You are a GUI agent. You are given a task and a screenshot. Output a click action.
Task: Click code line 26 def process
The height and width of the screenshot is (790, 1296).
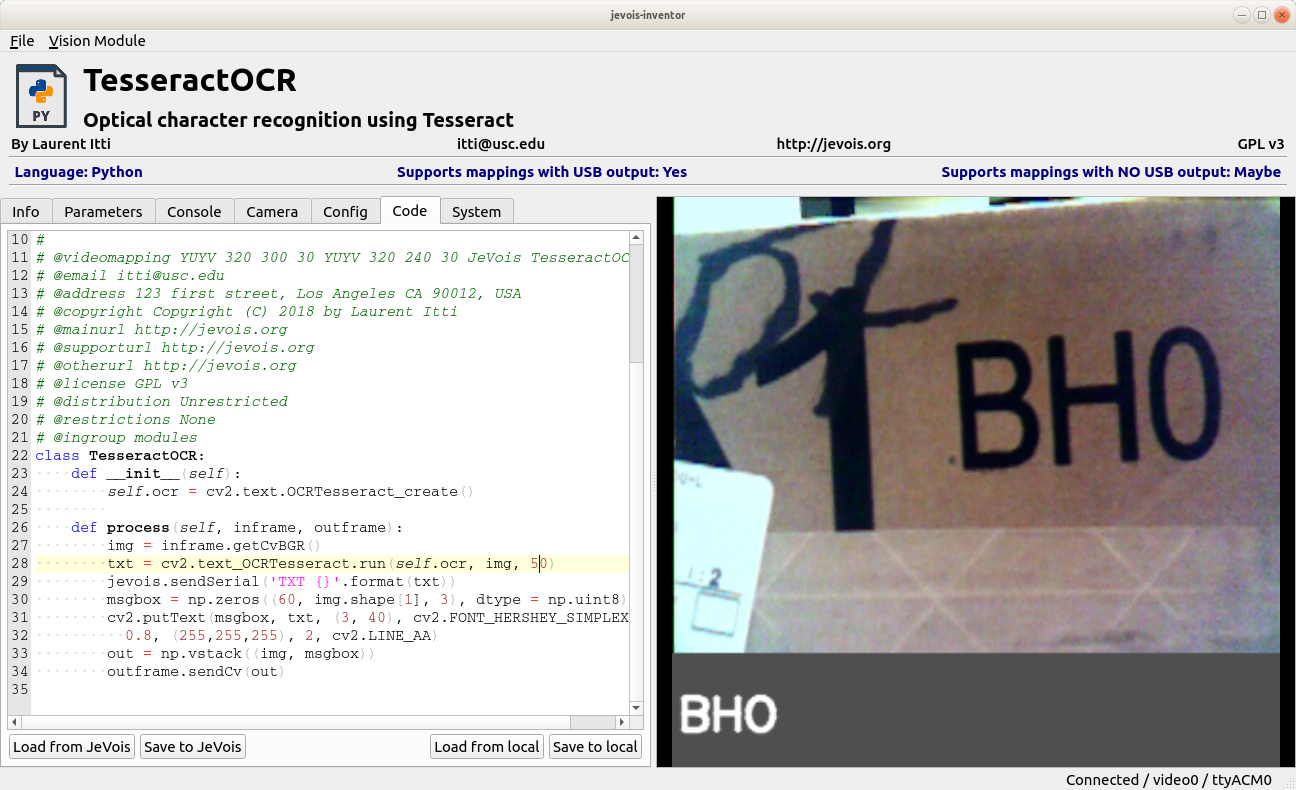coord(237,527)
